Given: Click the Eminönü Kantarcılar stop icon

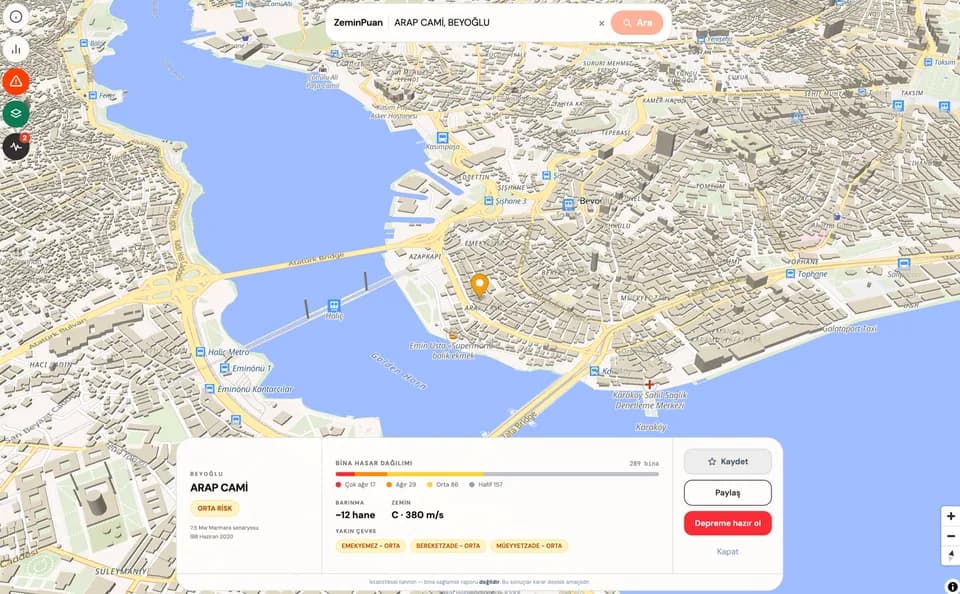Looking at the screenshot, I should pyautogui.click(x=209, y=389).
